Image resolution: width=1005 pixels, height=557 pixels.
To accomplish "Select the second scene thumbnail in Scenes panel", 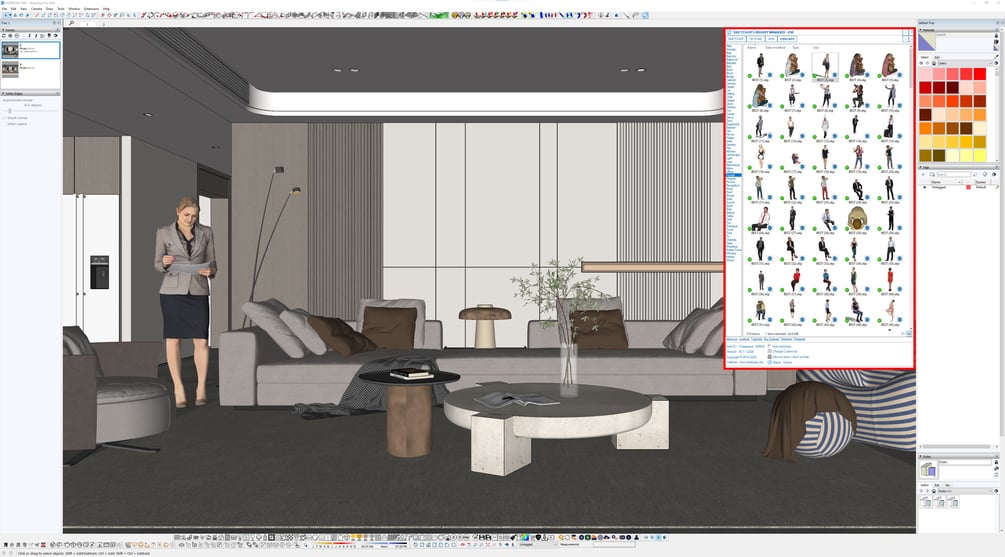I will 10,69.
